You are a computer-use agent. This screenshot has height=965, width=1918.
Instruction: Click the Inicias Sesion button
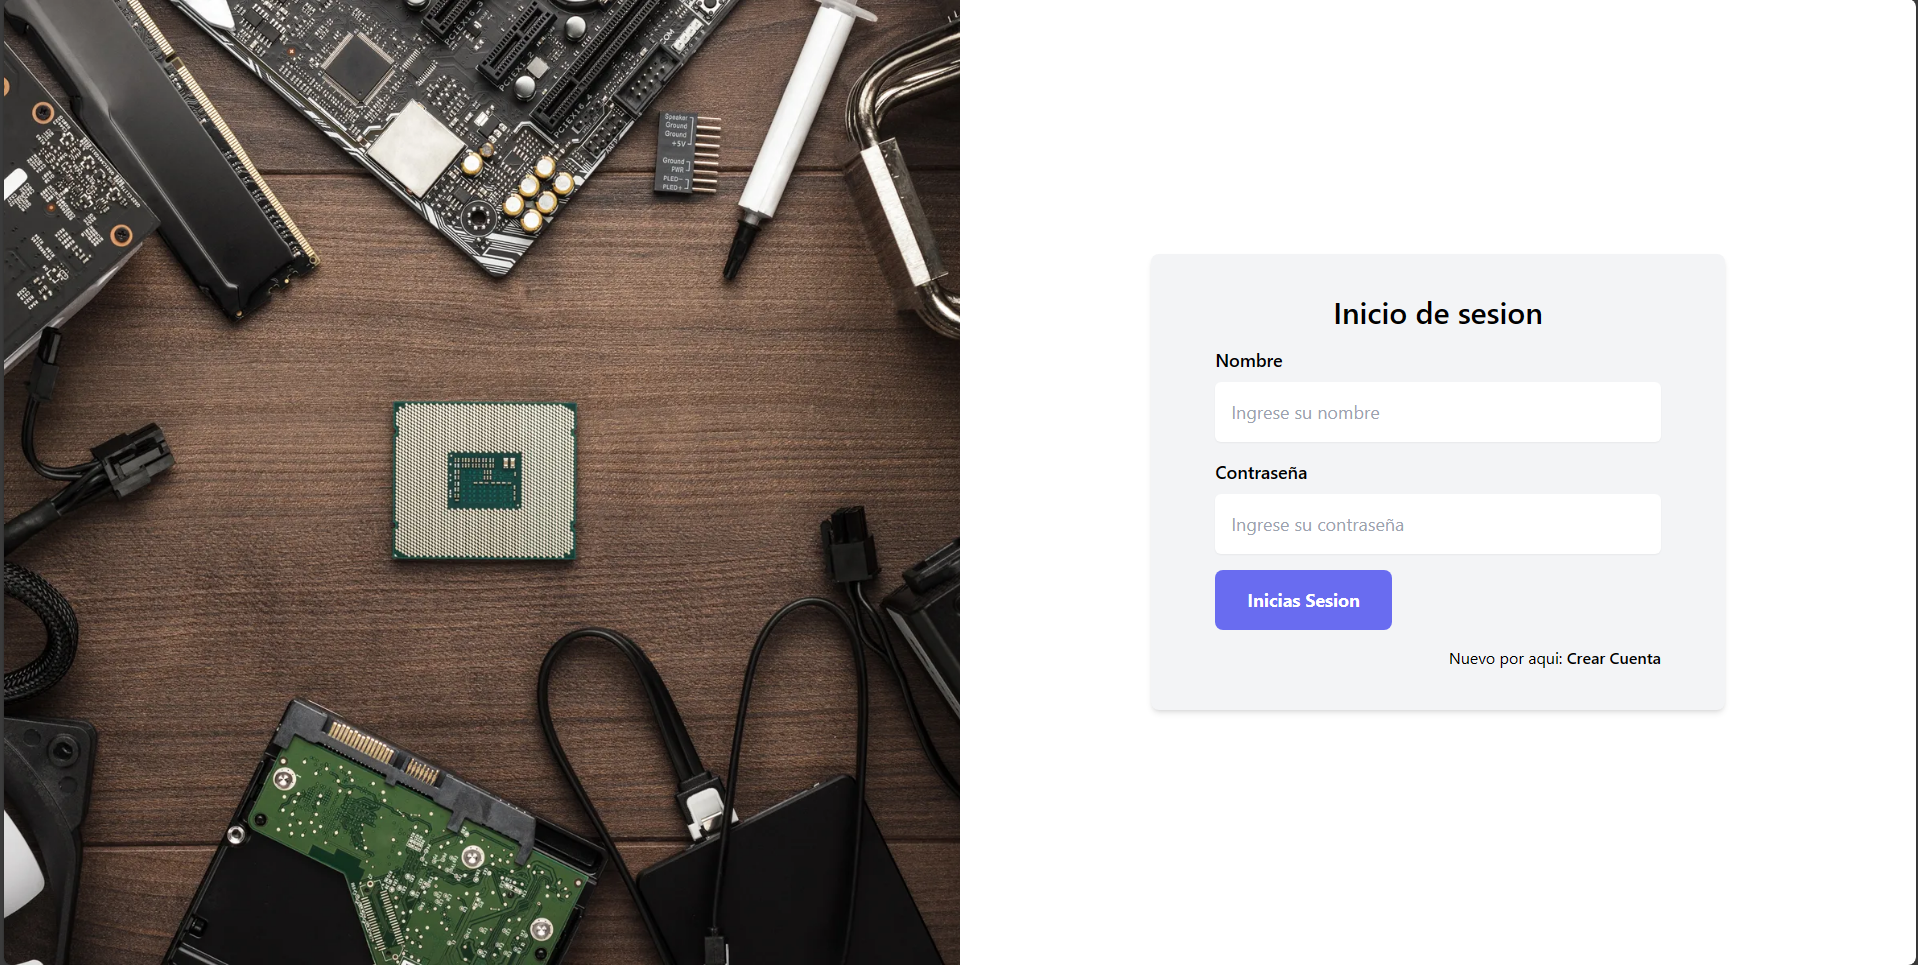click(x=1303, y=600)
